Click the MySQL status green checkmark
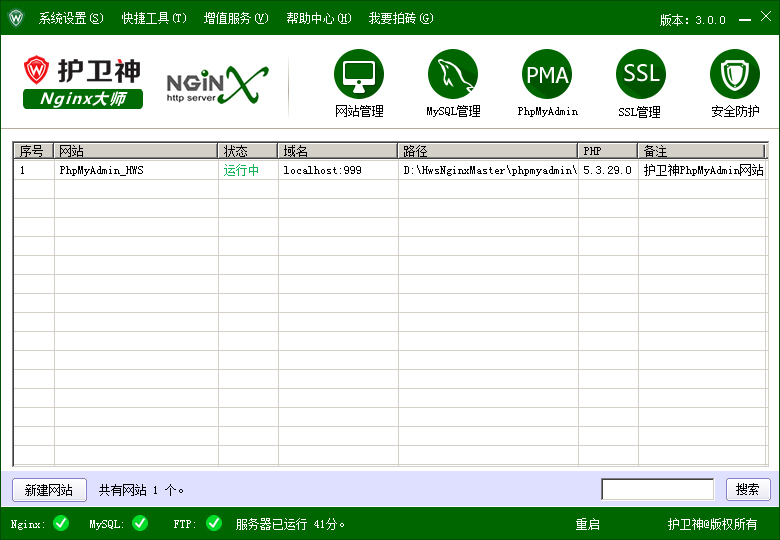Image resolution: width=780 pixels, height=540 pixels. tap(140, 523)
